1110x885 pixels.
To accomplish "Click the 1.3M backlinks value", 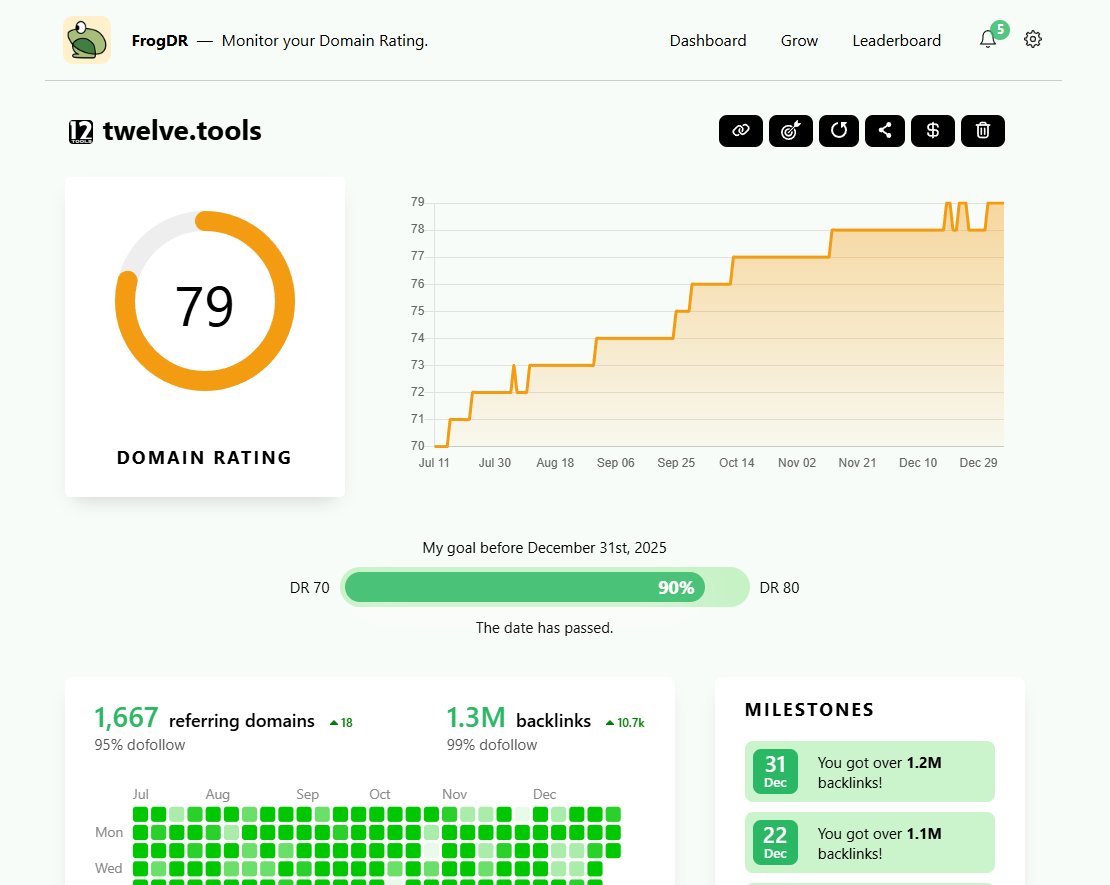I will [476, 718].
